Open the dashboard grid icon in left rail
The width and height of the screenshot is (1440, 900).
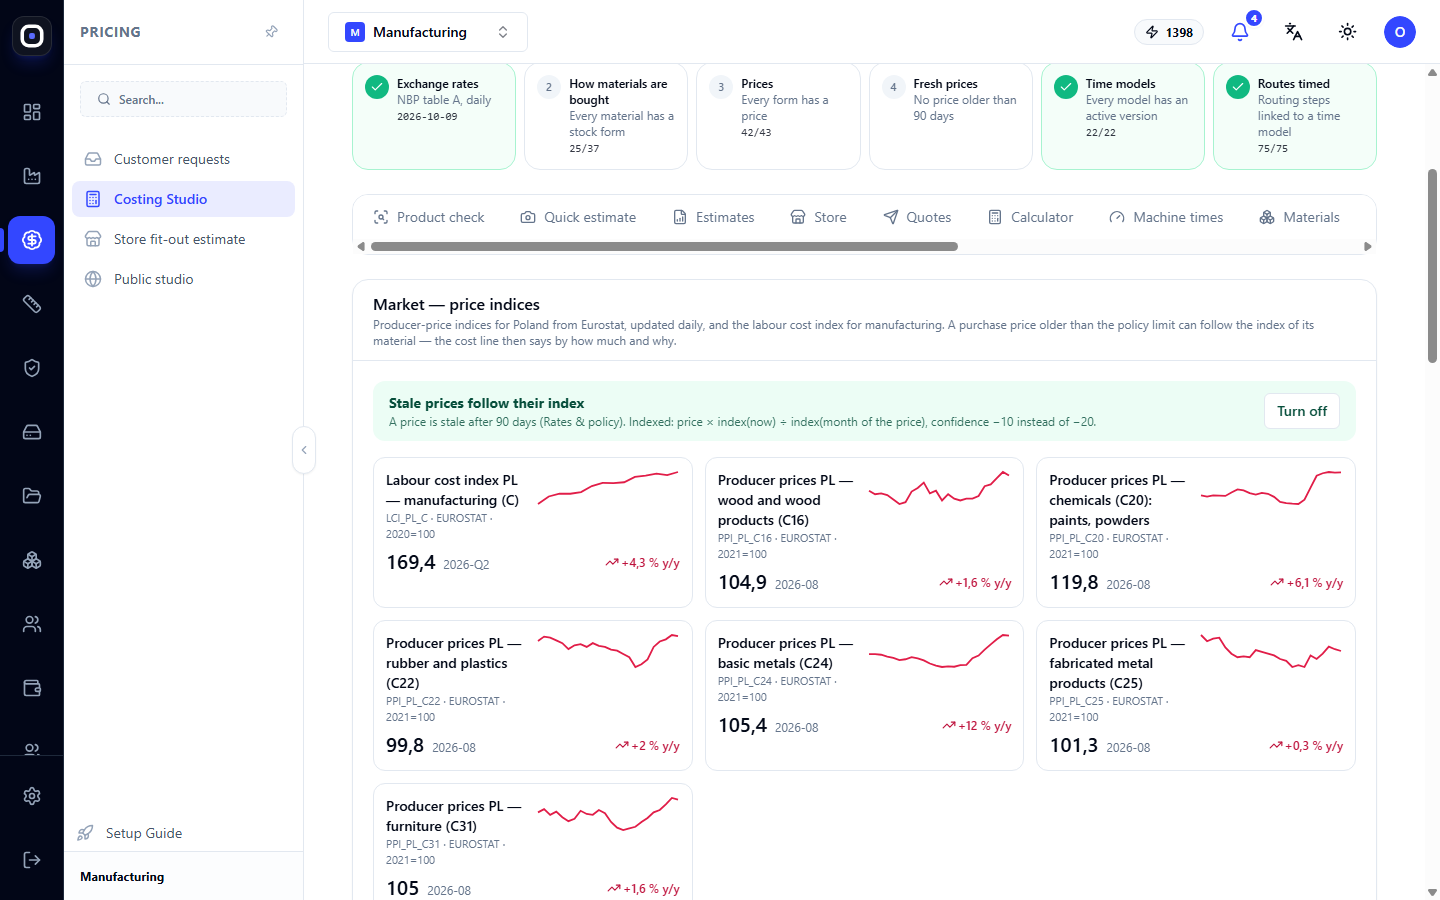[32, 112]
